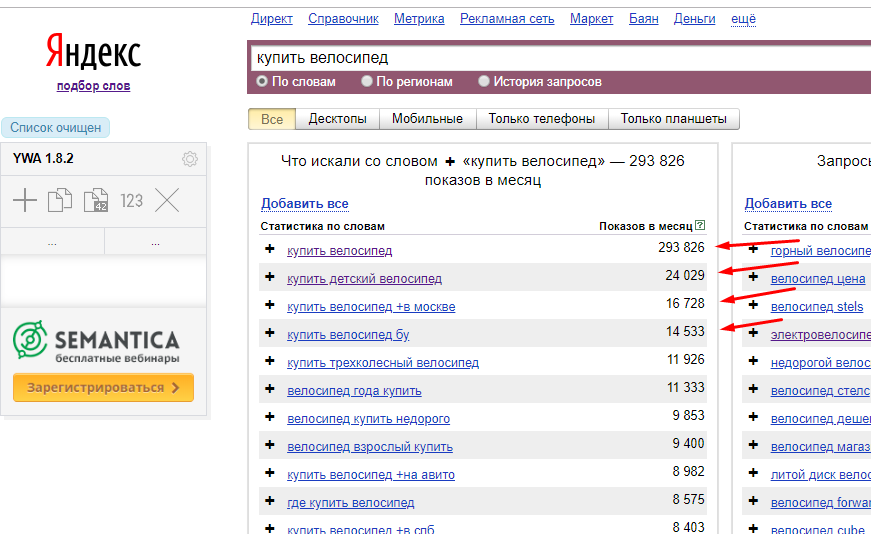Click the YWA settings gear icon
The height and width of the screenshot is (534, 871).
coord(189,159)
